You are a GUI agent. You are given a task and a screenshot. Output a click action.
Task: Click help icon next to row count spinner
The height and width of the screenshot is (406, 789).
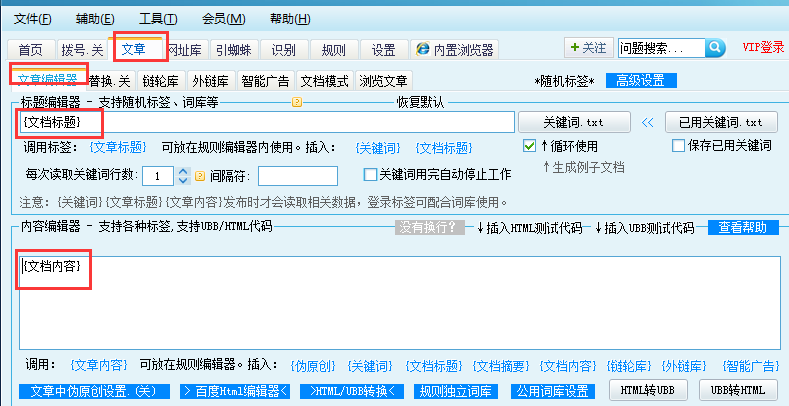point(200,176)
